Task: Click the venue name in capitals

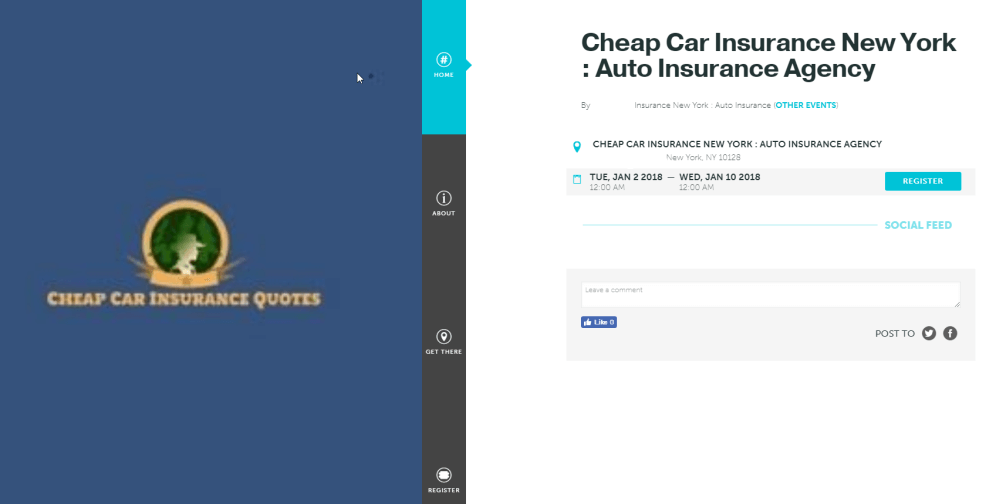Action: coord(737,144)
